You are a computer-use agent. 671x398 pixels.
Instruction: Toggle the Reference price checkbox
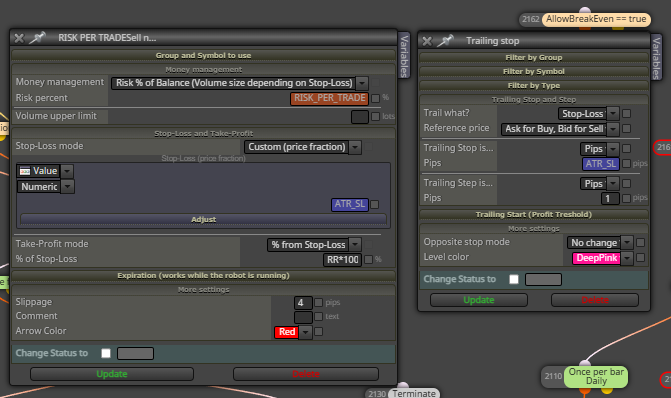click(626, 128)
